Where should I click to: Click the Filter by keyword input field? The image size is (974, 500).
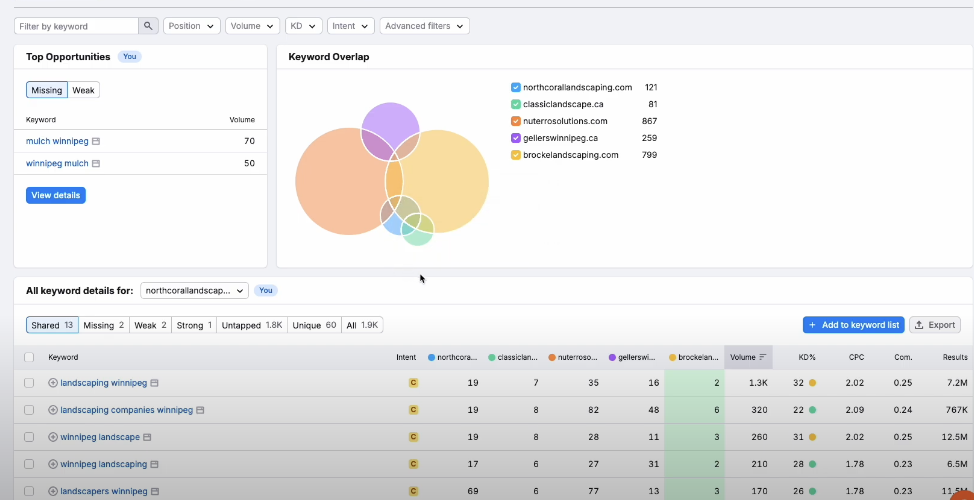[x=76, y=26]
